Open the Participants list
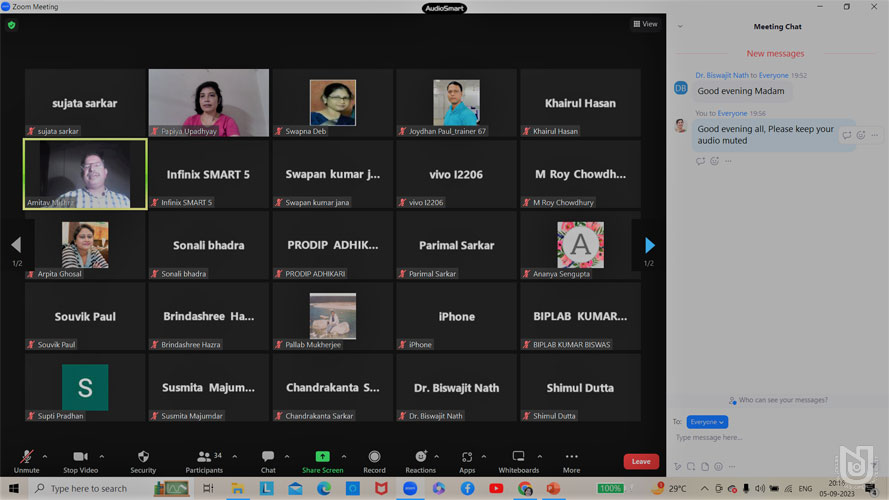This screenshot has width=889, height=500. click(205, 461)
